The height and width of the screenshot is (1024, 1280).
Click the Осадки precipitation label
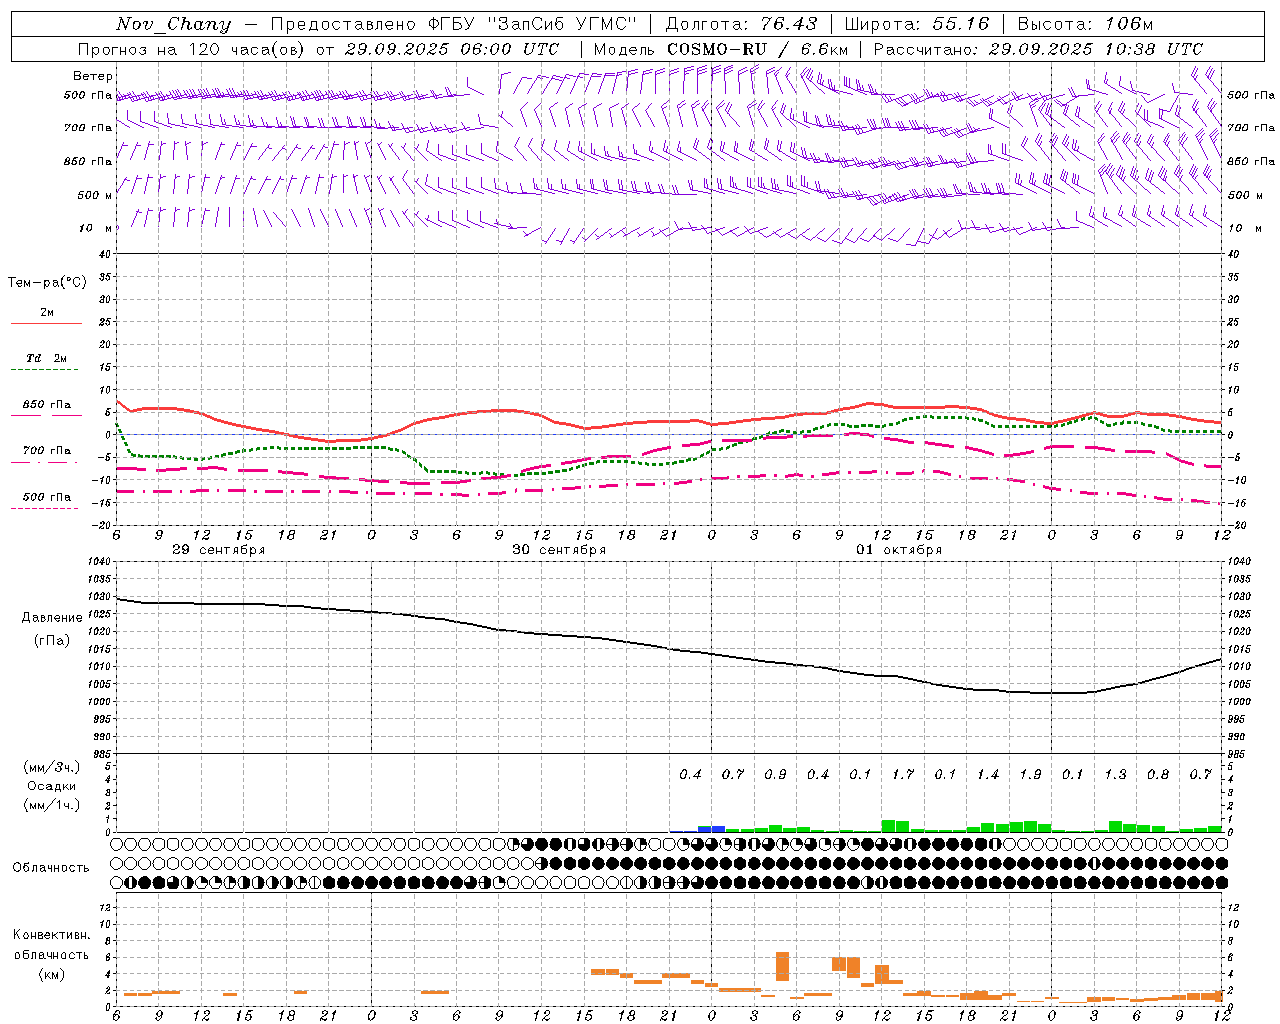click(x=52, y=786)
